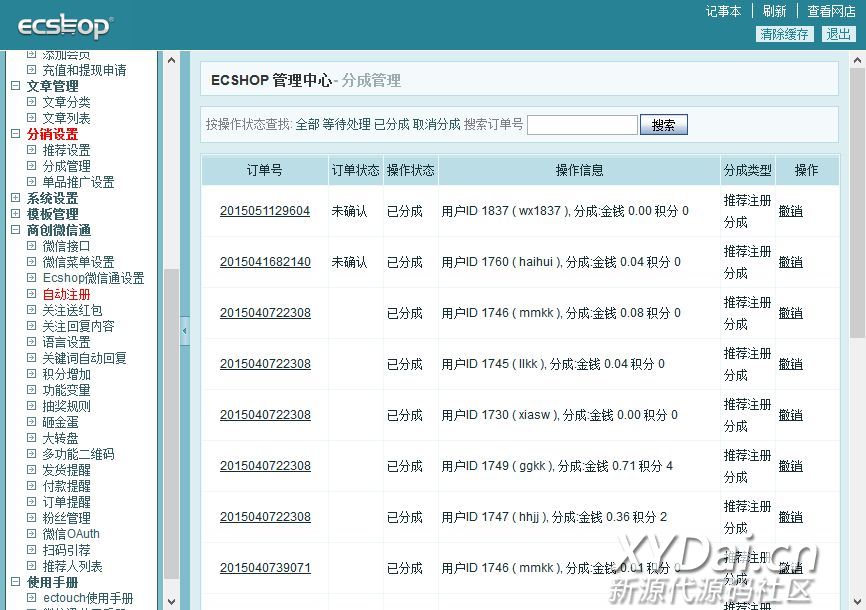The height and width of the screenshot is (610, 866).
Task: Click the Ecshop微信通设置 item icon
Action: pos(31,277)
